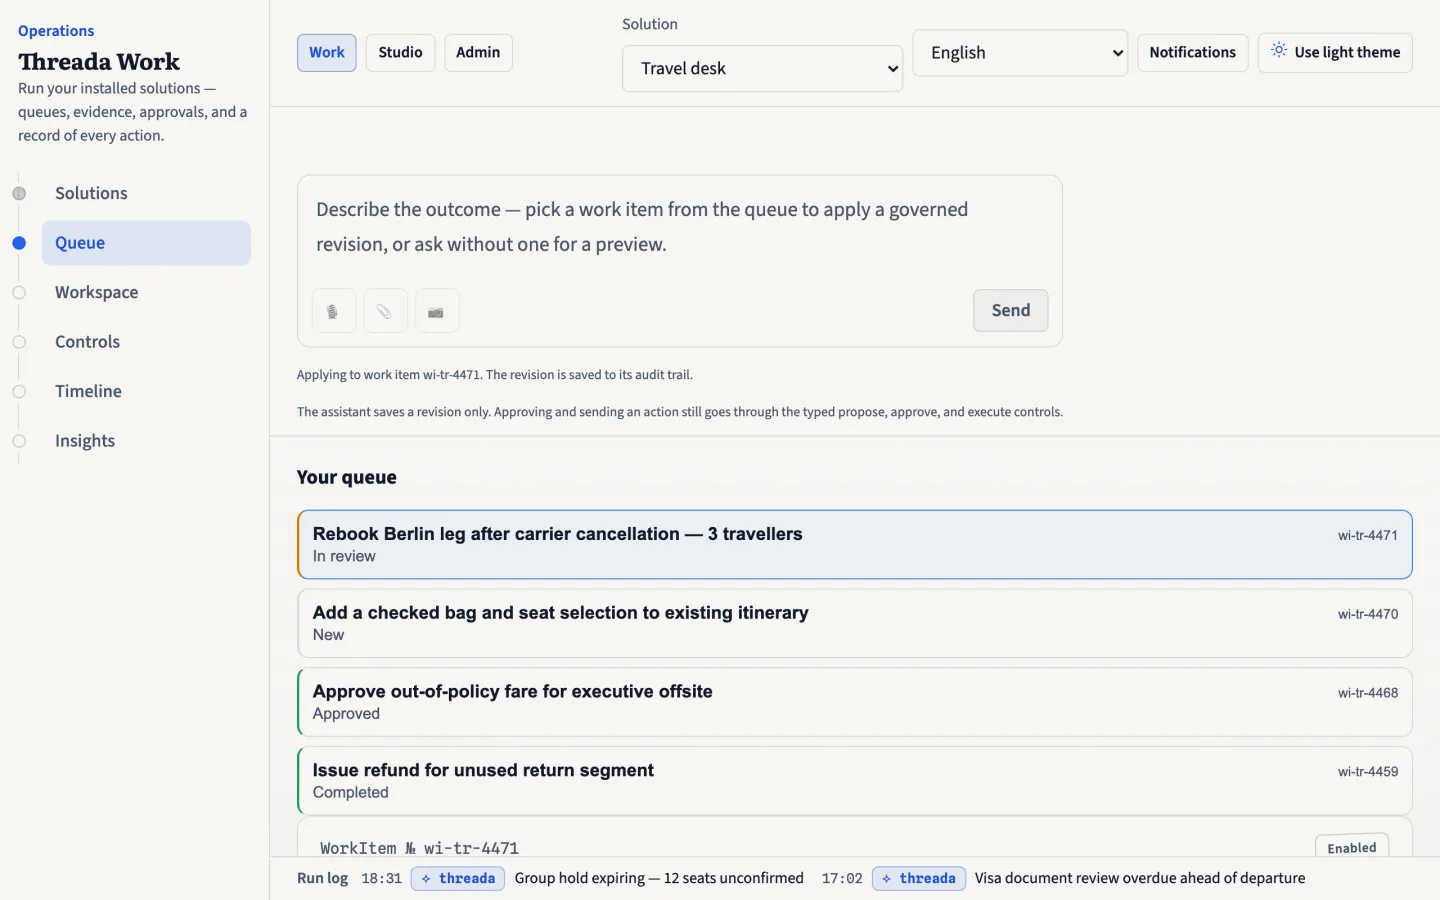Switch to the Work tab
The width and height of the screenshot is (1440, 900).
[x=327, y=52]
